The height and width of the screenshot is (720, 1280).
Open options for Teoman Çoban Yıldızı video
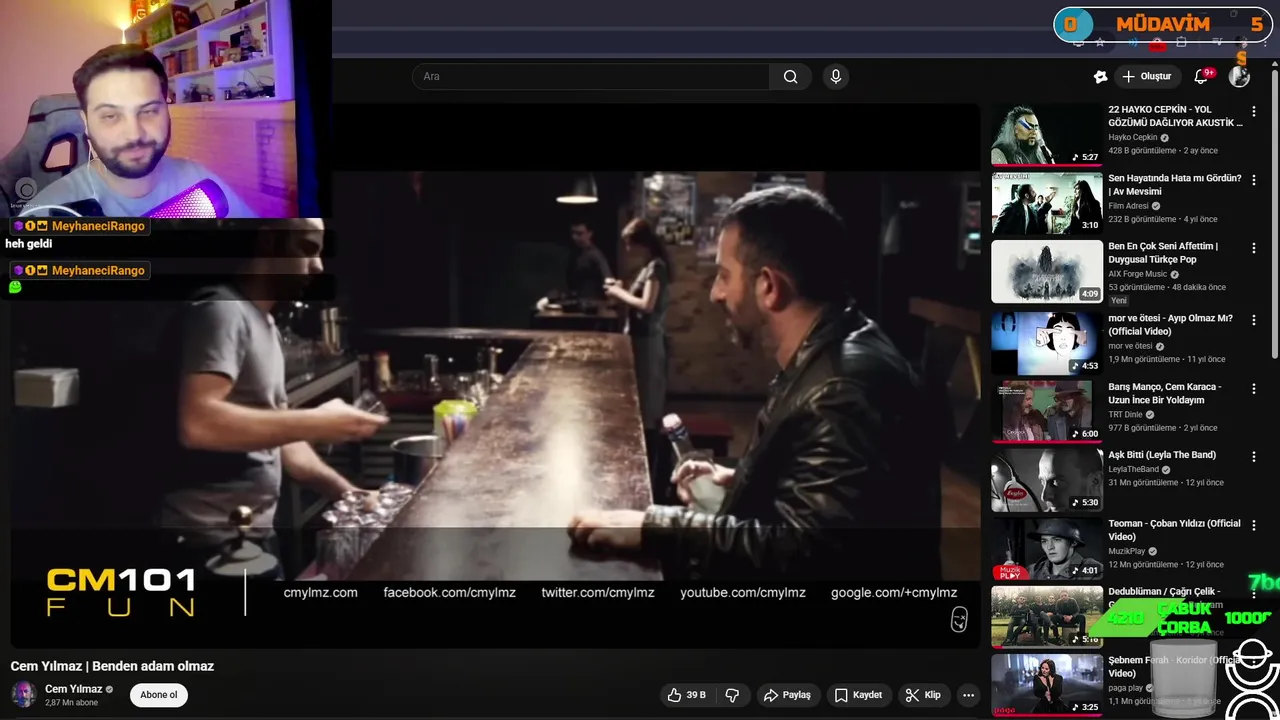click(1254, 525)
